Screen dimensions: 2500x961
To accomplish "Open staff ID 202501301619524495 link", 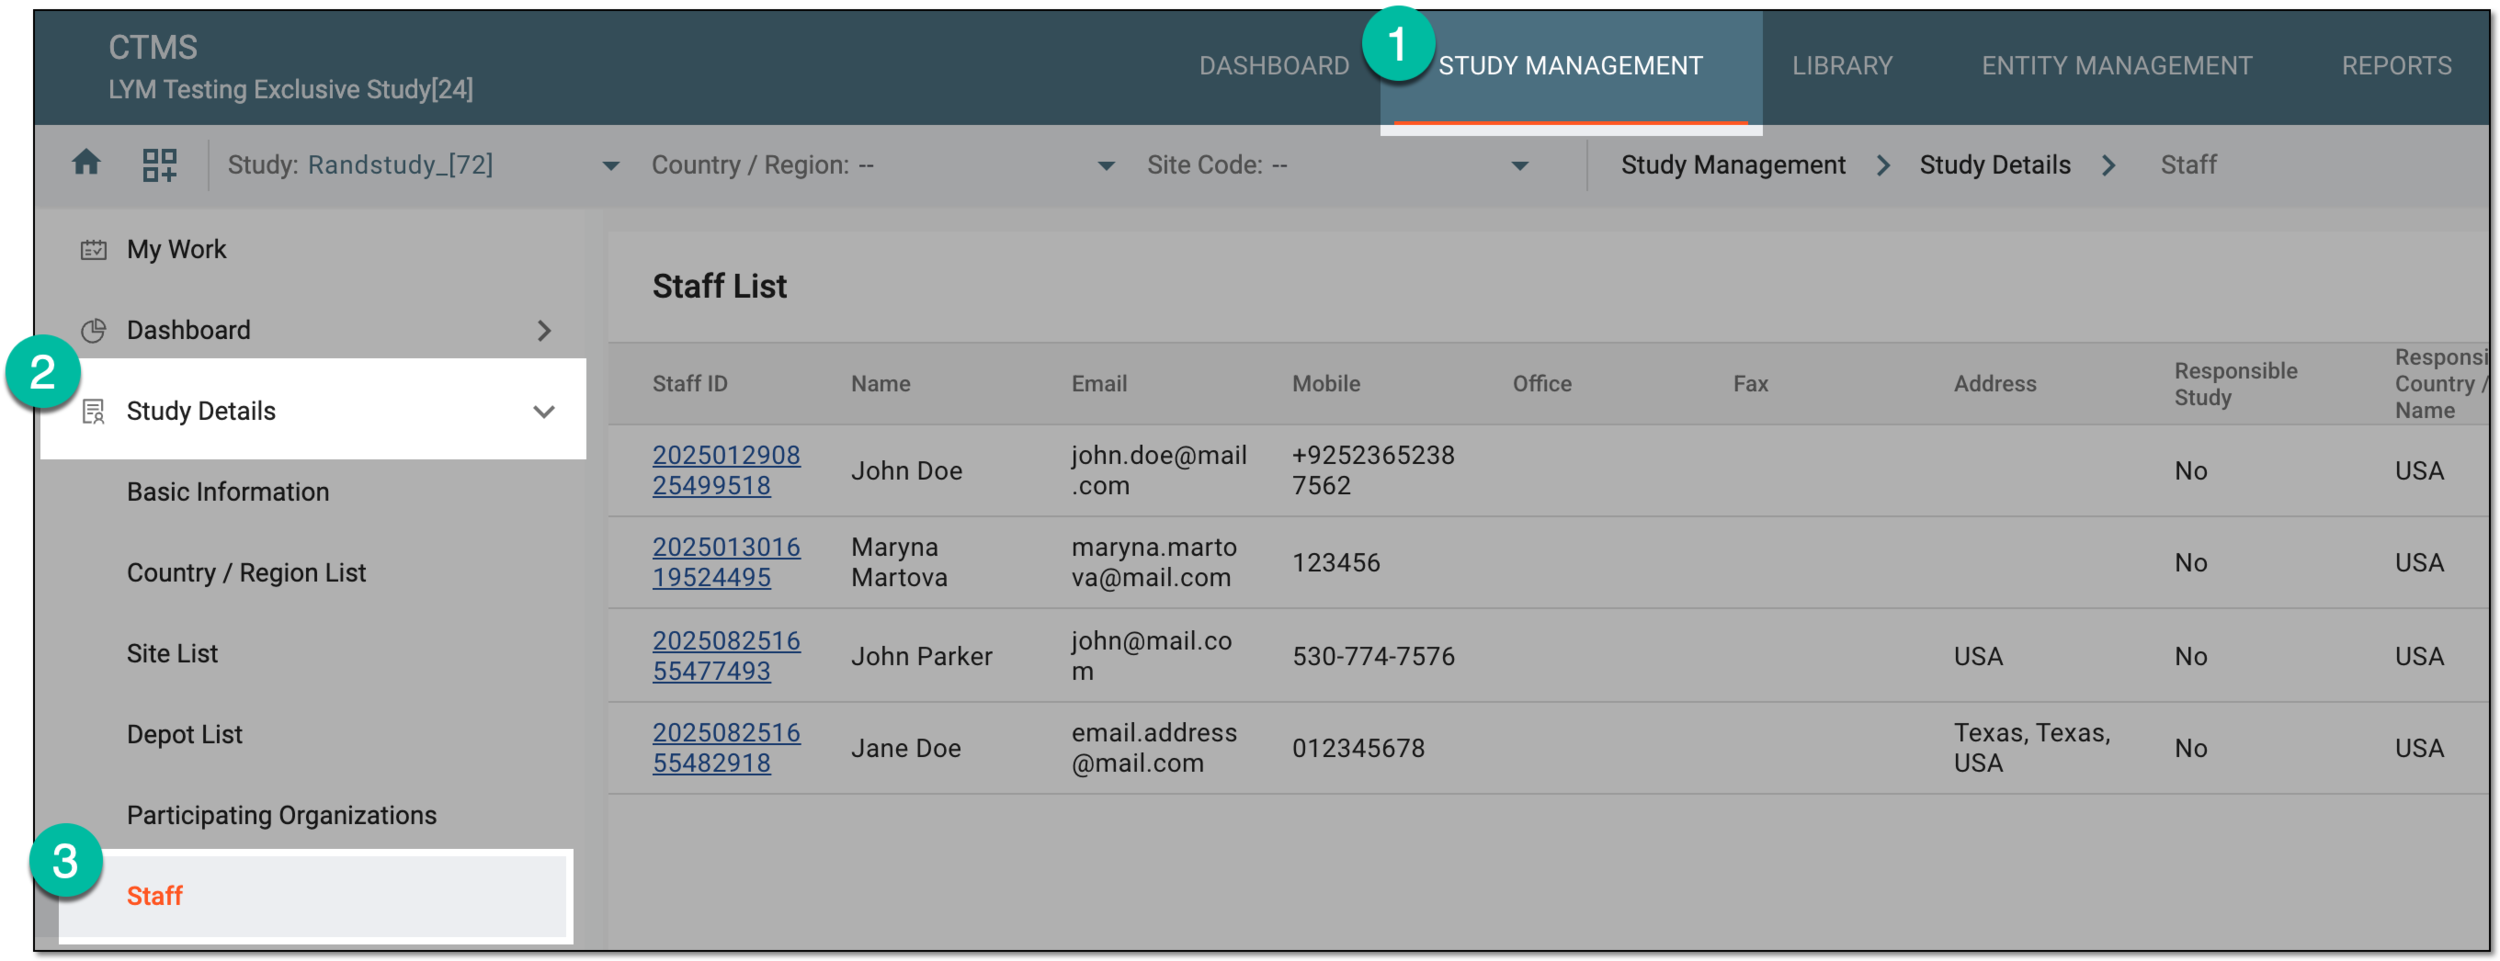I will pos(726,562).
